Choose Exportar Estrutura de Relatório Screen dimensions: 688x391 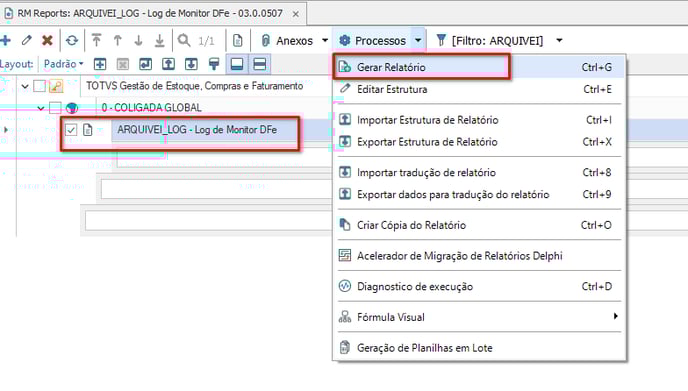[x=479, y=142]
